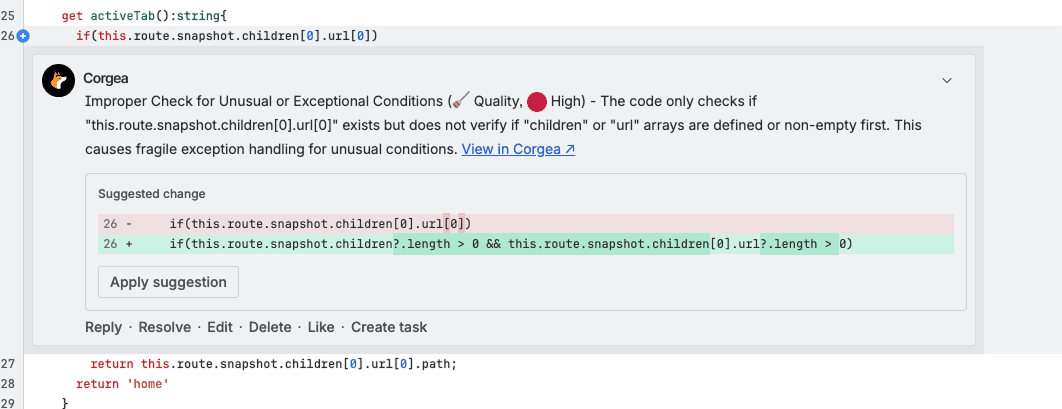
Task: Click the blue add-comment icon on line 26
Action: click(x=23, y=36)
